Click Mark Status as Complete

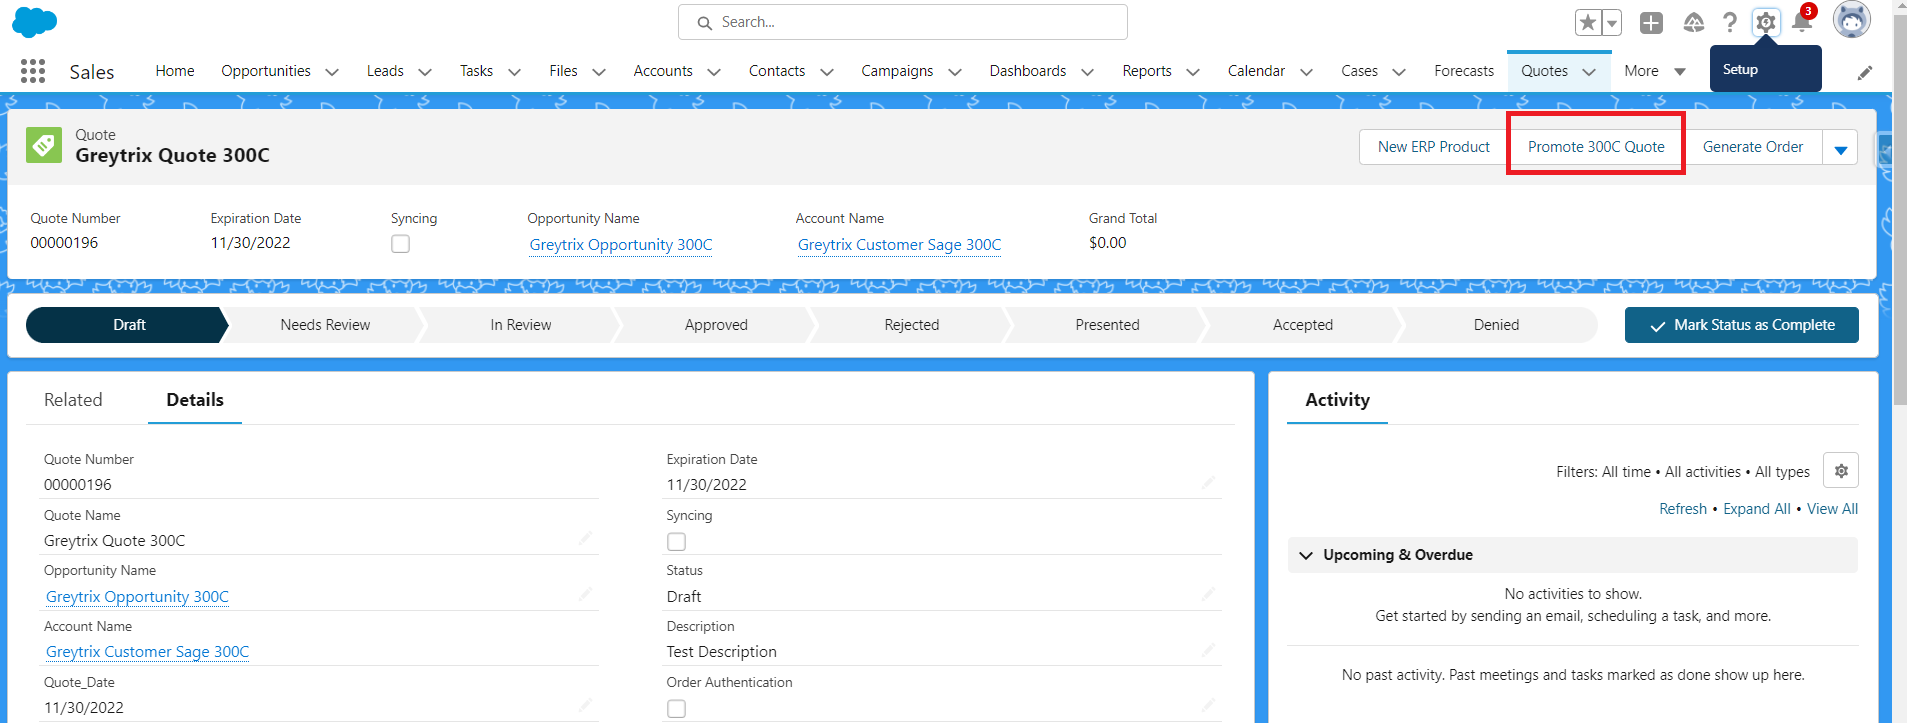[1742, 325]
